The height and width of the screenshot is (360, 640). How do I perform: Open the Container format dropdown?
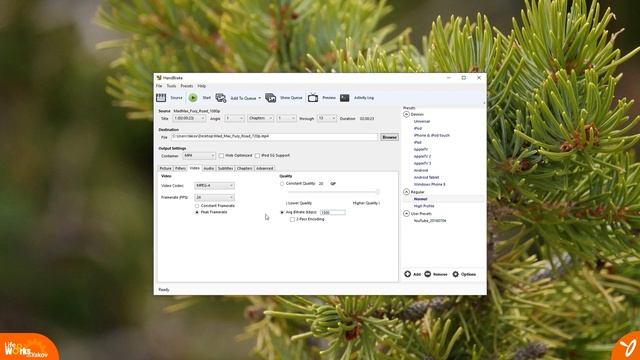tap(199, 156)
